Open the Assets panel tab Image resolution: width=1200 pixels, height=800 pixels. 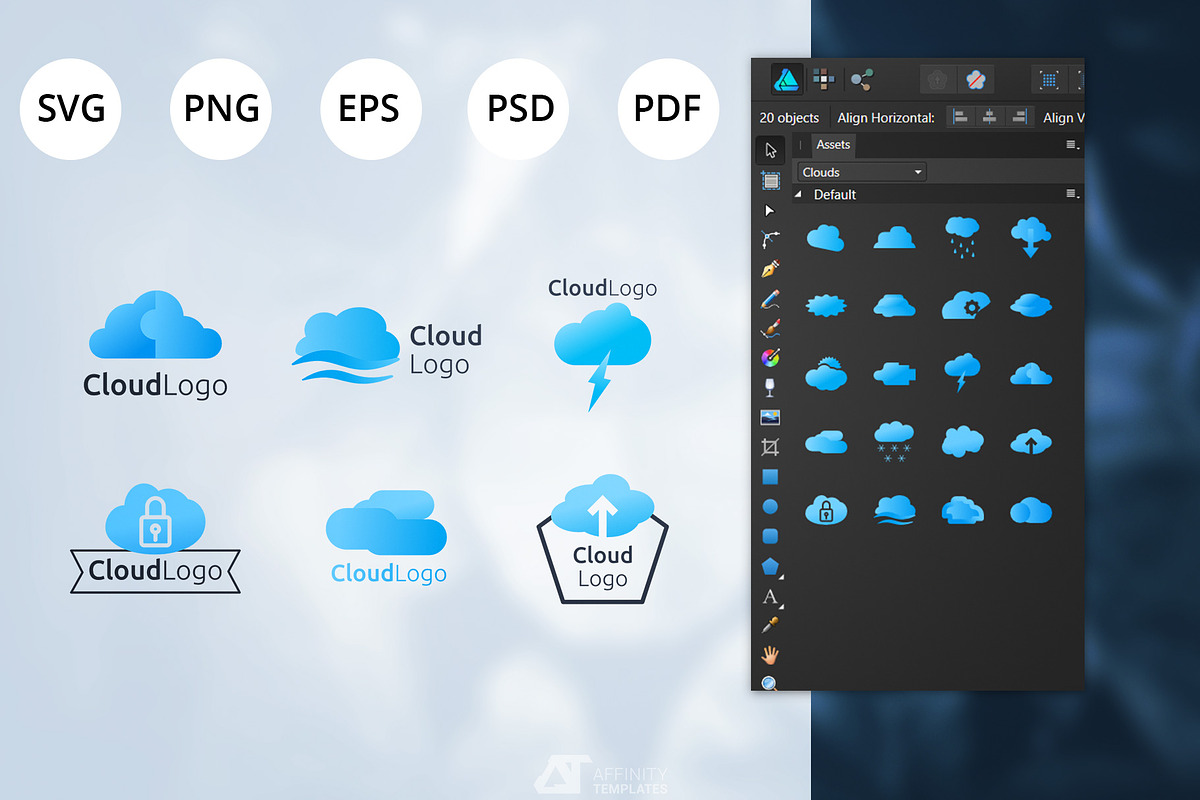coord(833,145)
